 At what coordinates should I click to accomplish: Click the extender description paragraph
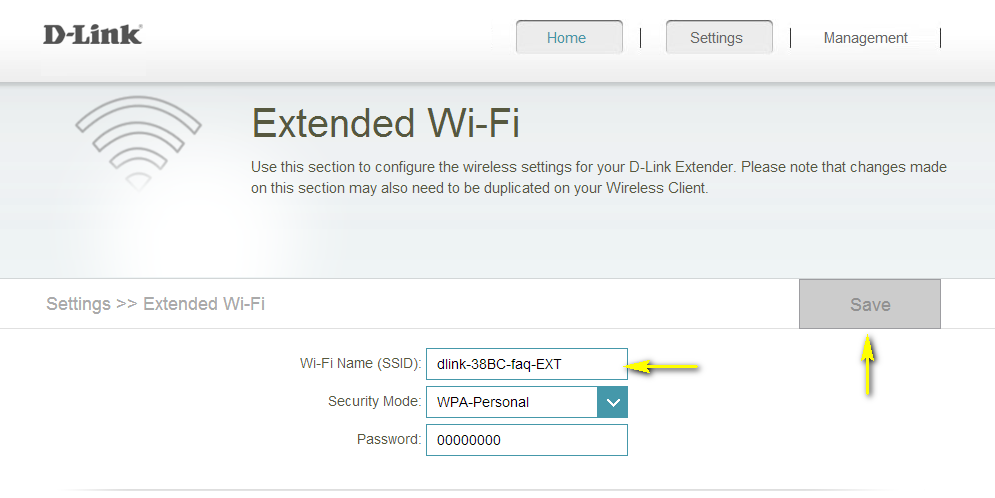click(598, 177)
